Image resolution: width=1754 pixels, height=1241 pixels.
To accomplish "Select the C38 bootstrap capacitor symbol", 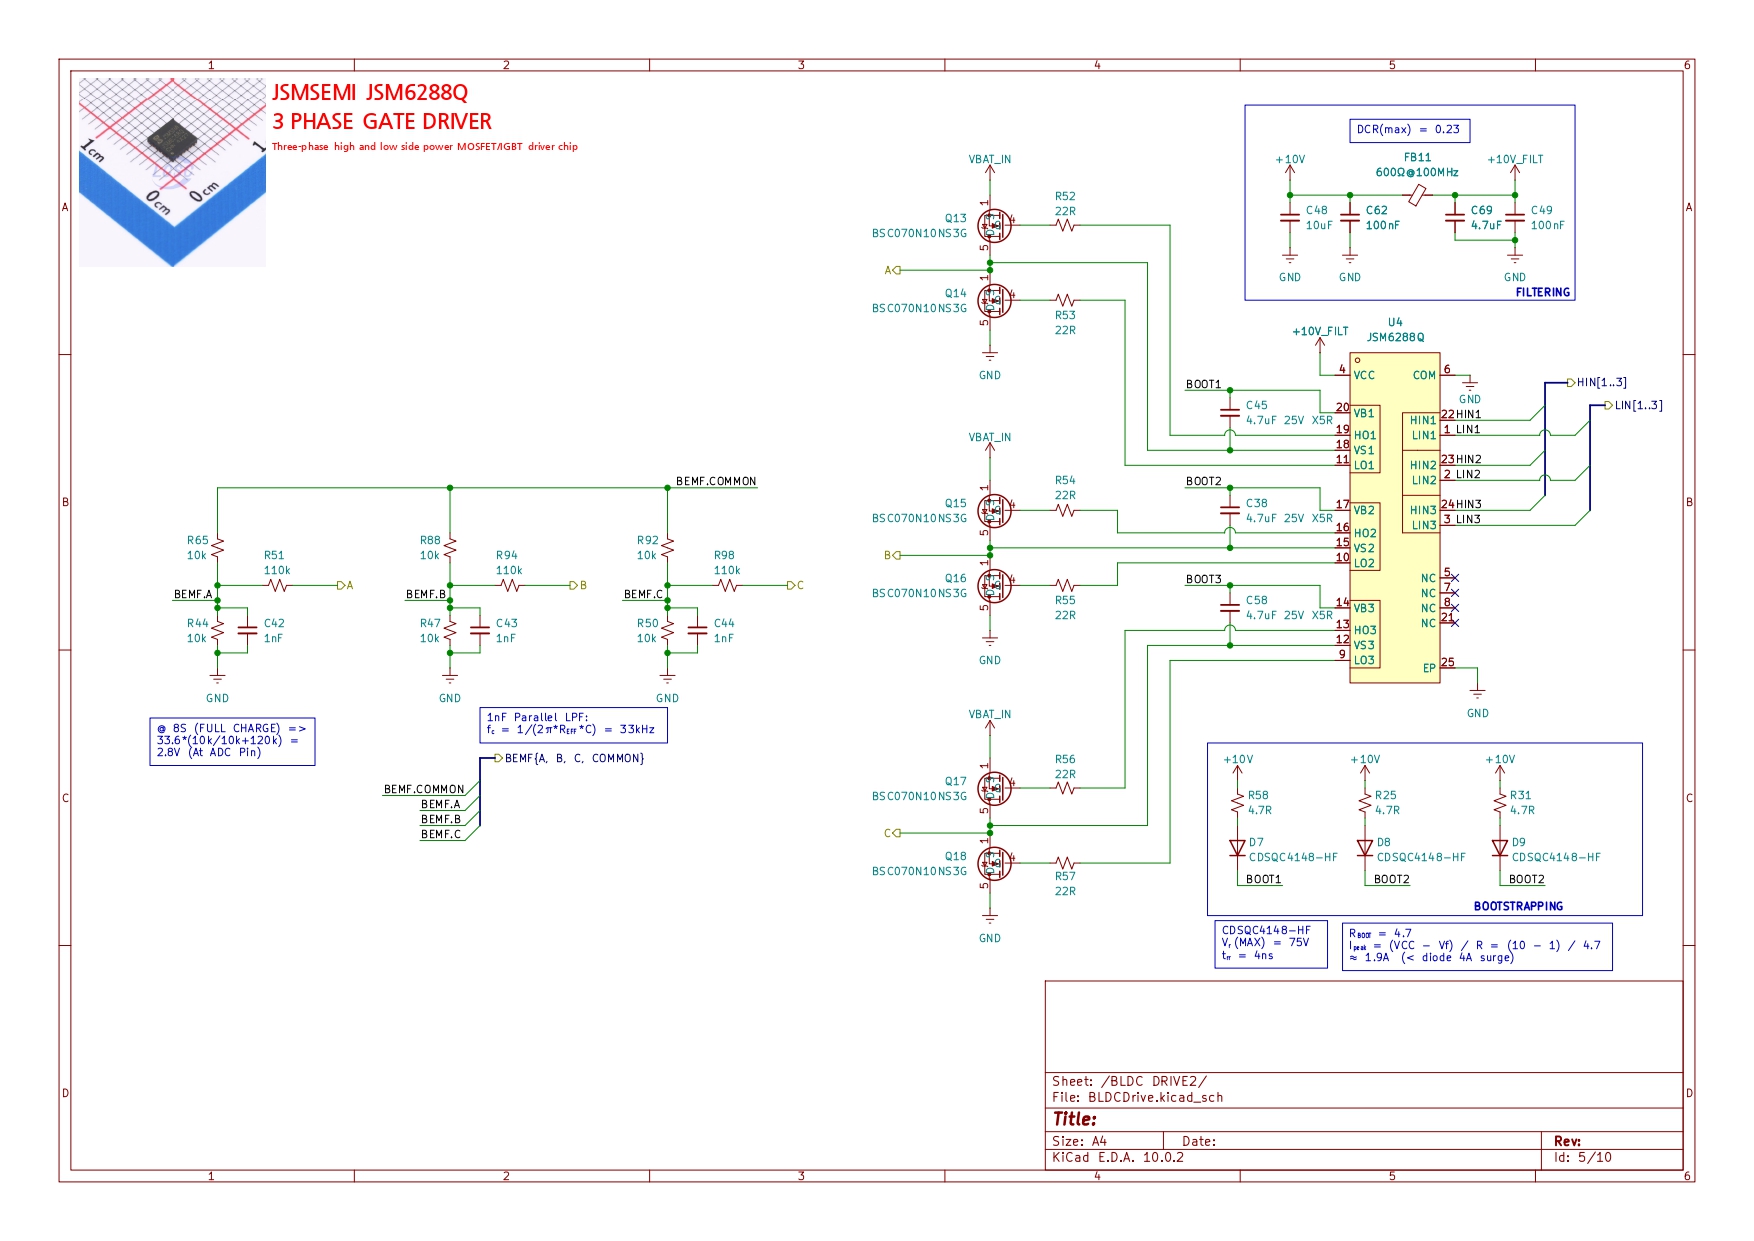I will tap(1230, 510).
